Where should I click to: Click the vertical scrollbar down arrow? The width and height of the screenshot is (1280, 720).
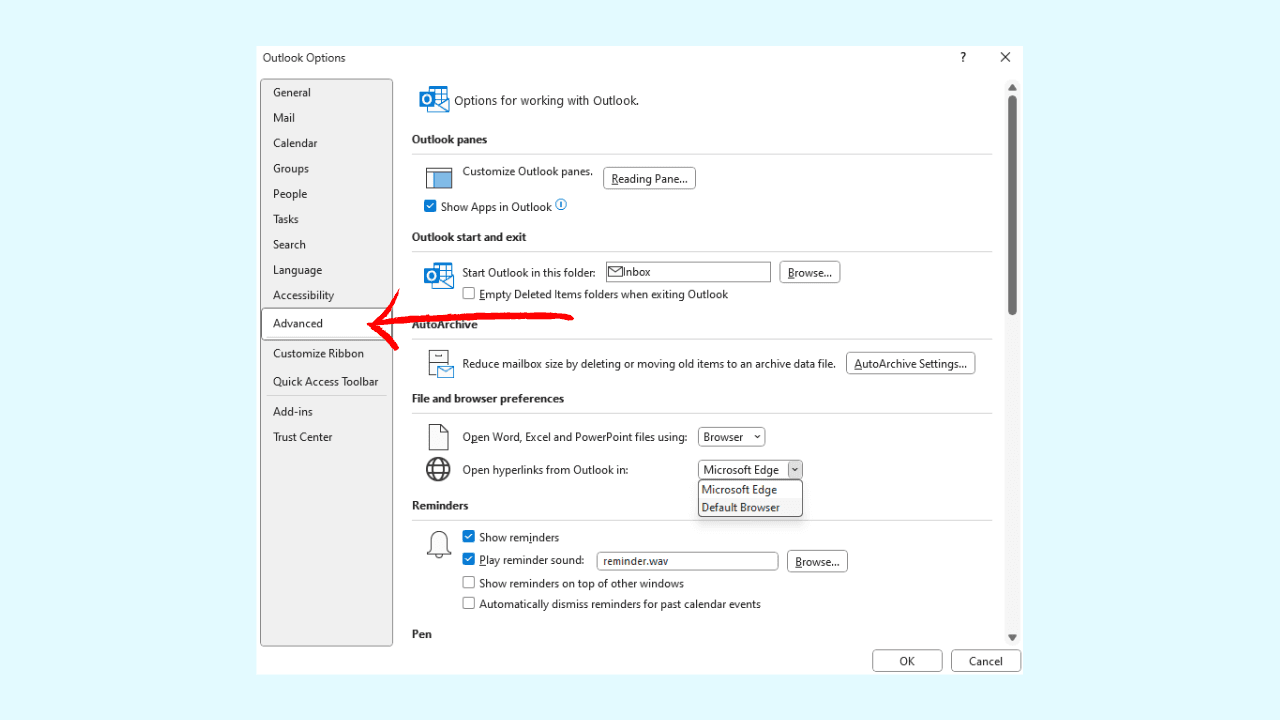(x=1012, y=637)
